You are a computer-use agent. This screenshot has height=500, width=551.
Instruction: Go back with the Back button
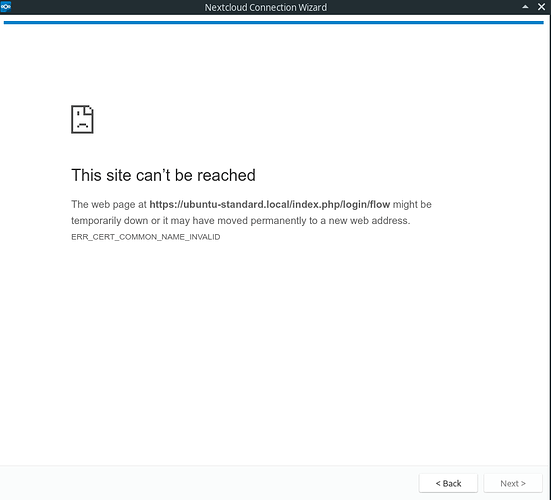(x=448, y=483)
